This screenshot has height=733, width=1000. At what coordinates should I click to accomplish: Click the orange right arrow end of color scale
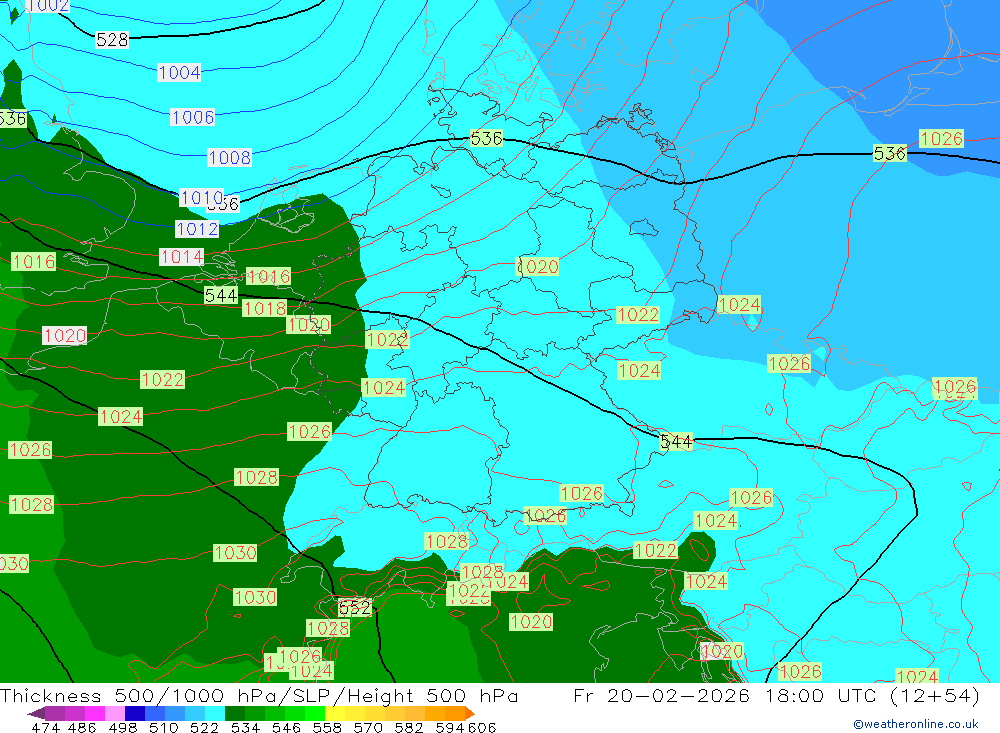[470, 713]
